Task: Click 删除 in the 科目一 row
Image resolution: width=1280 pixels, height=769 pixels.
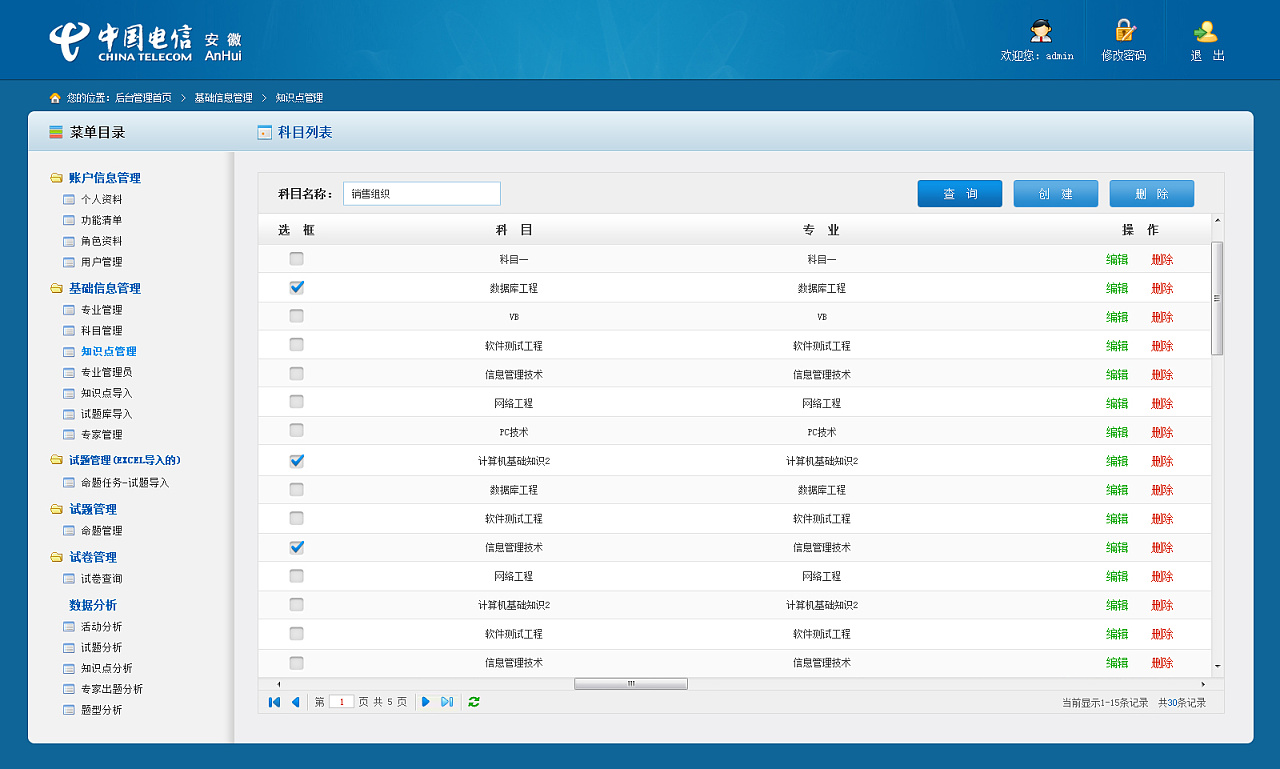Action: pyautogui.click(x=1162, y=260)
